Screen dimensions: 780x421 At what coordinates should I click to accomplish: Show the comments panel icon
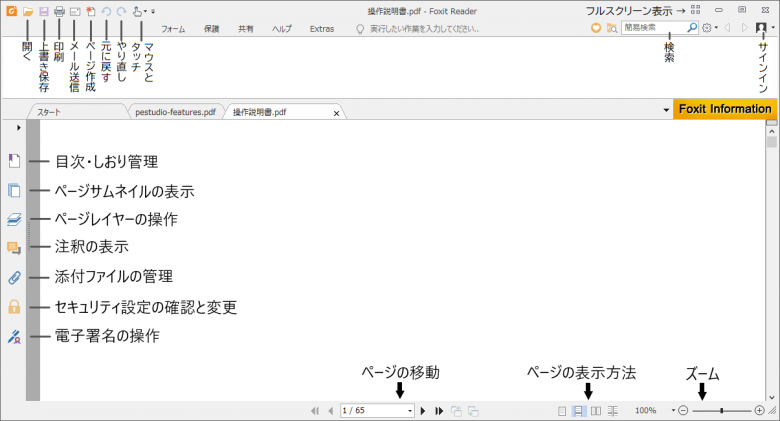[14, 248]
